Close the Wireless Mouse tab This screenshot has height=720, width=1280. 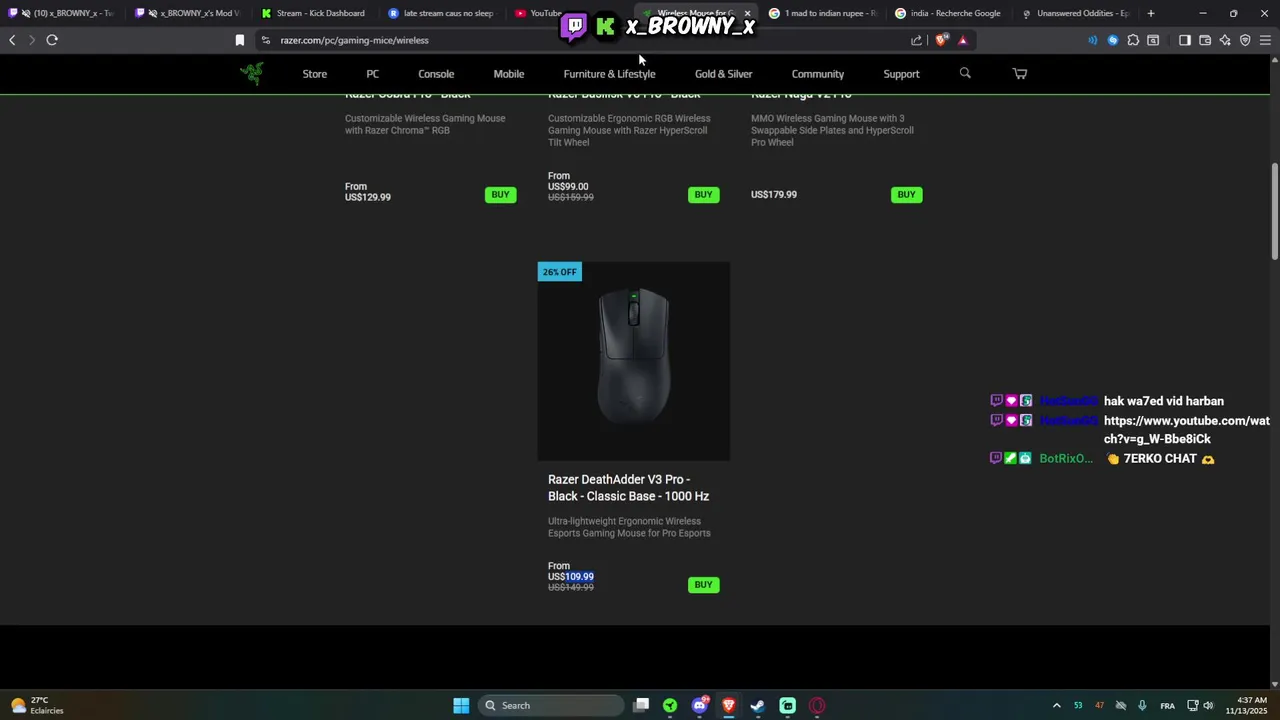pos(747,13)
